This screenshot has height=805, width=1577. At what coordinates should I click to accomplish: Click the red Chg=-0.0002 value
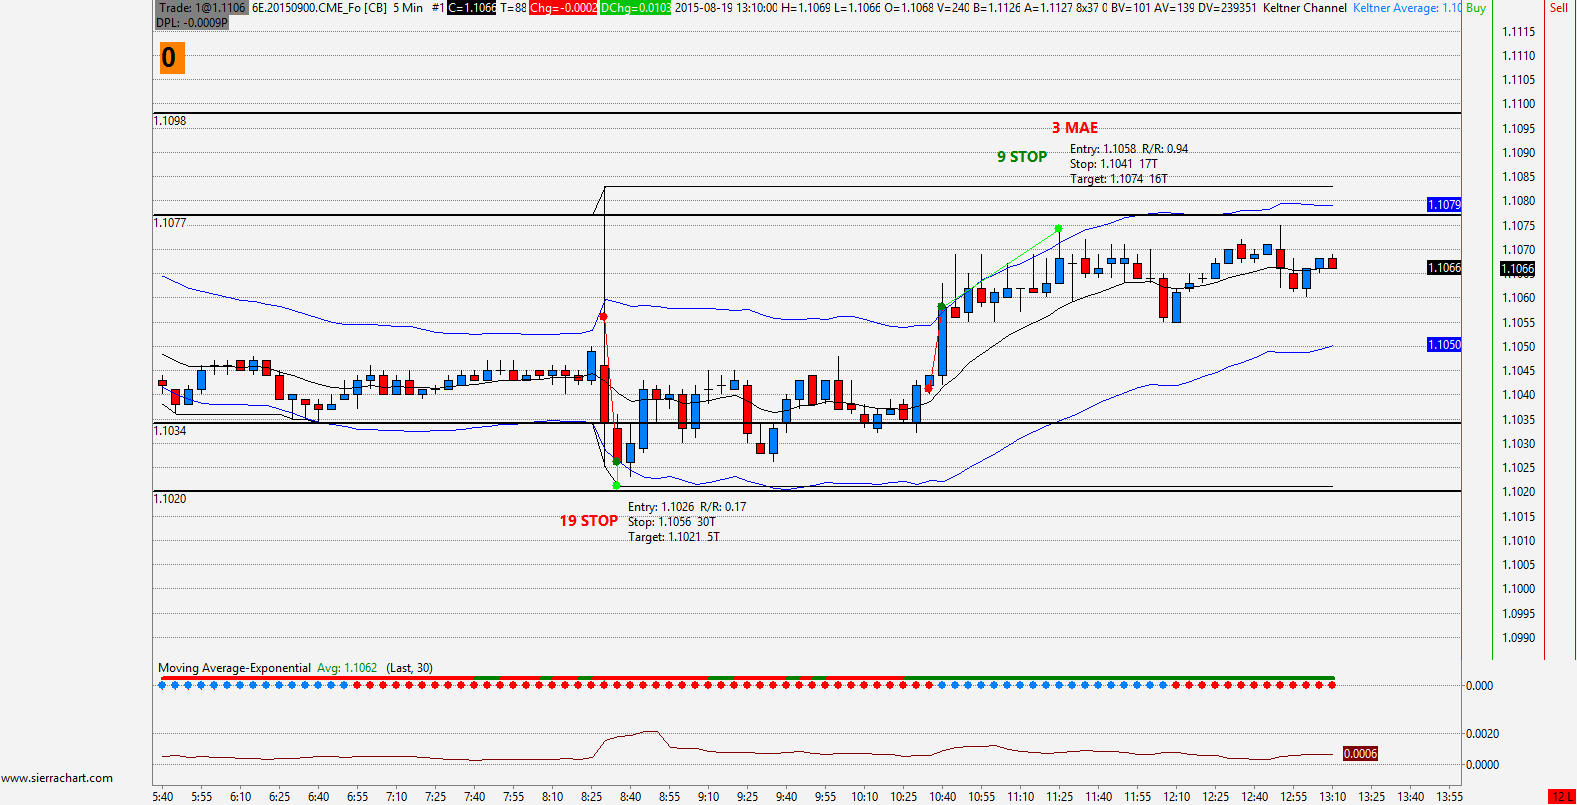(x=563, y=8)
